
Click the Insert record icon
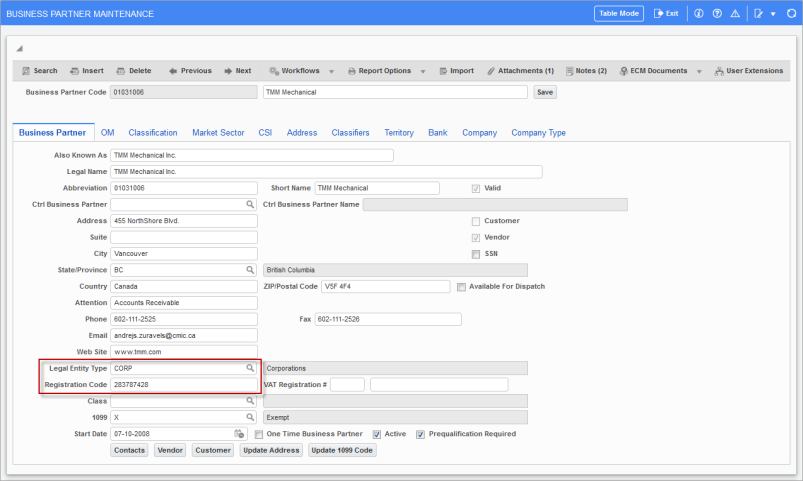click(74, 71)
